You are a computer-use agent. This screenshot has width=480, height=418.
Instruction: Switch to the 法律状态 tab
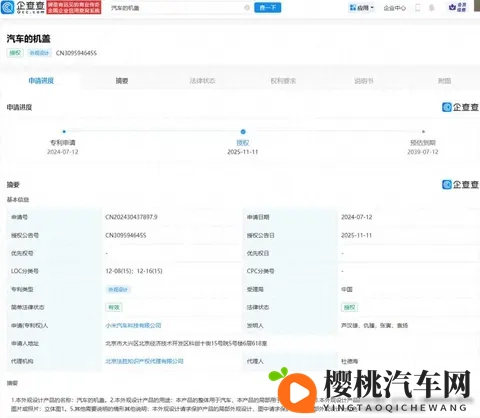(x=202, y=81)
